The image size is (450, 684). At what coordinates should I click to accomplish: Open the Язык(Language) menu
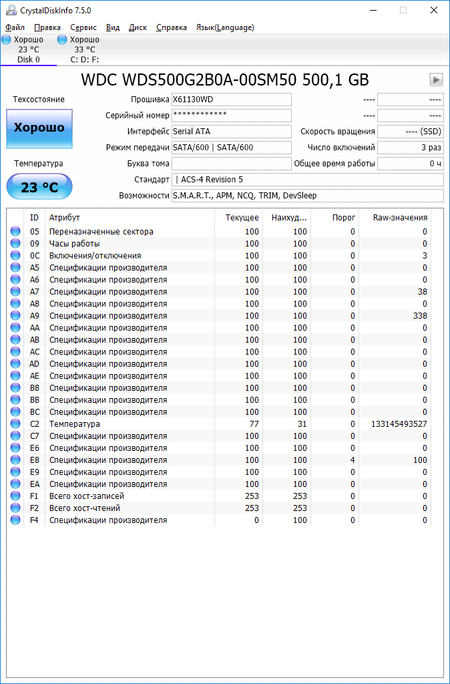point(225,27)
